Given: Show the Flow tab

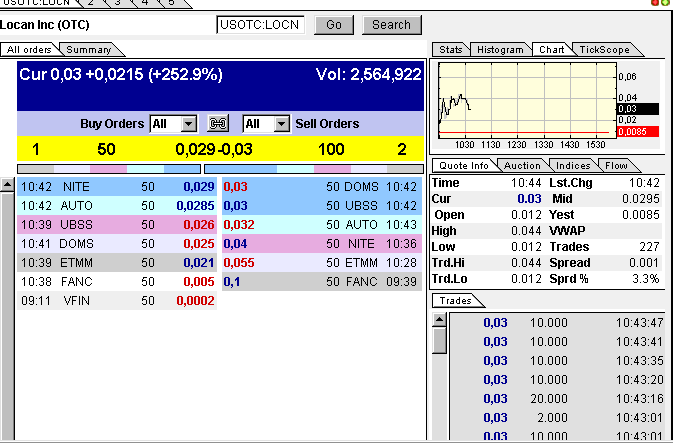Looking at the screenshot, I should [x=616, y=165].
